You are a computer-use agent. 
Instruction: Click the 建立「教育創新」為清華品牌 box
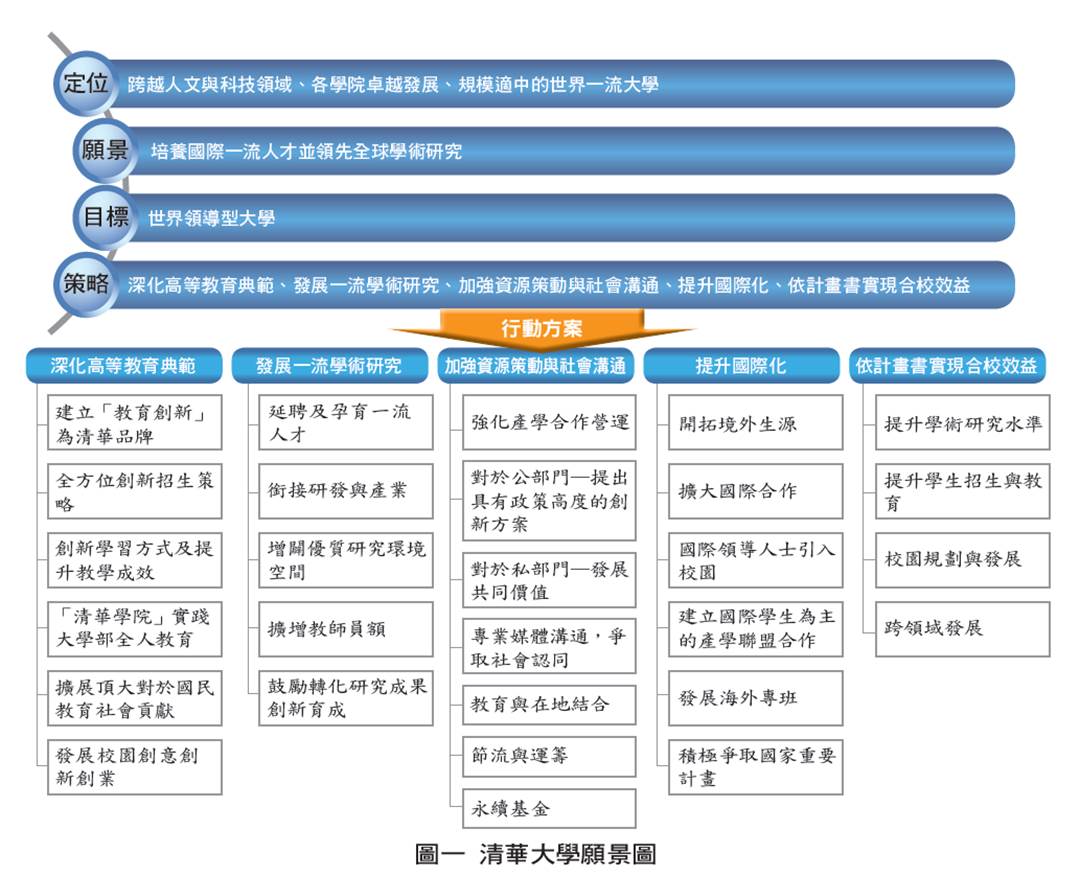(134, 422)
